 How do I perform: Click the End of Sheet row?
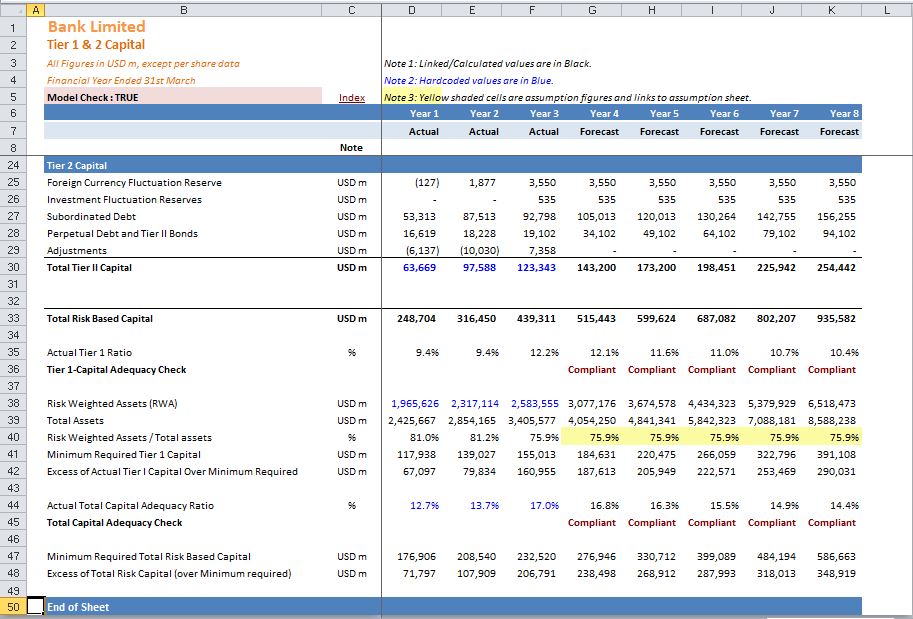453,607
